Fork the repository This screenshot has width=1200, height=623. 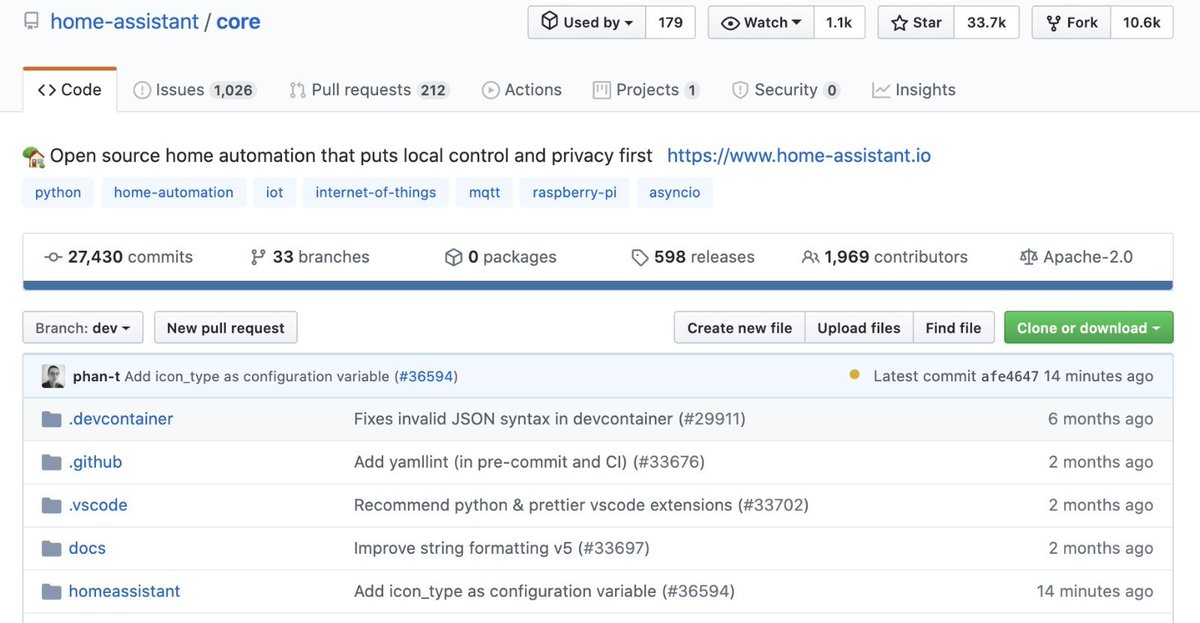point(1072,22)
